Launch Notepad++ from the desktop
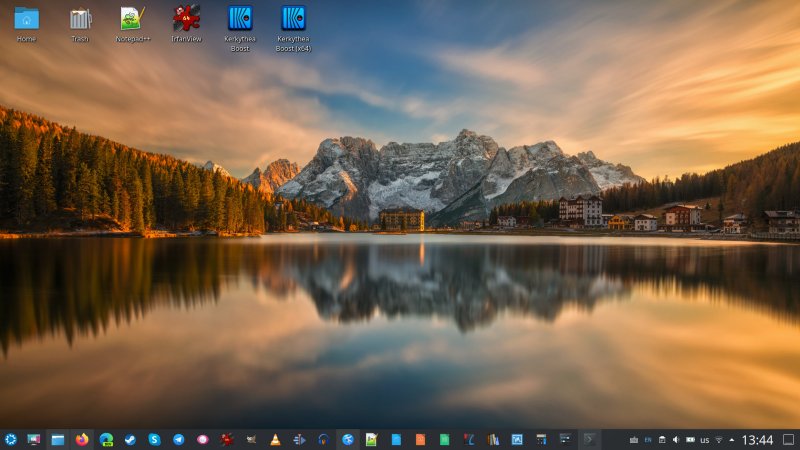The width and height of the screenshot is (800, 450). (x=132, y=19)
